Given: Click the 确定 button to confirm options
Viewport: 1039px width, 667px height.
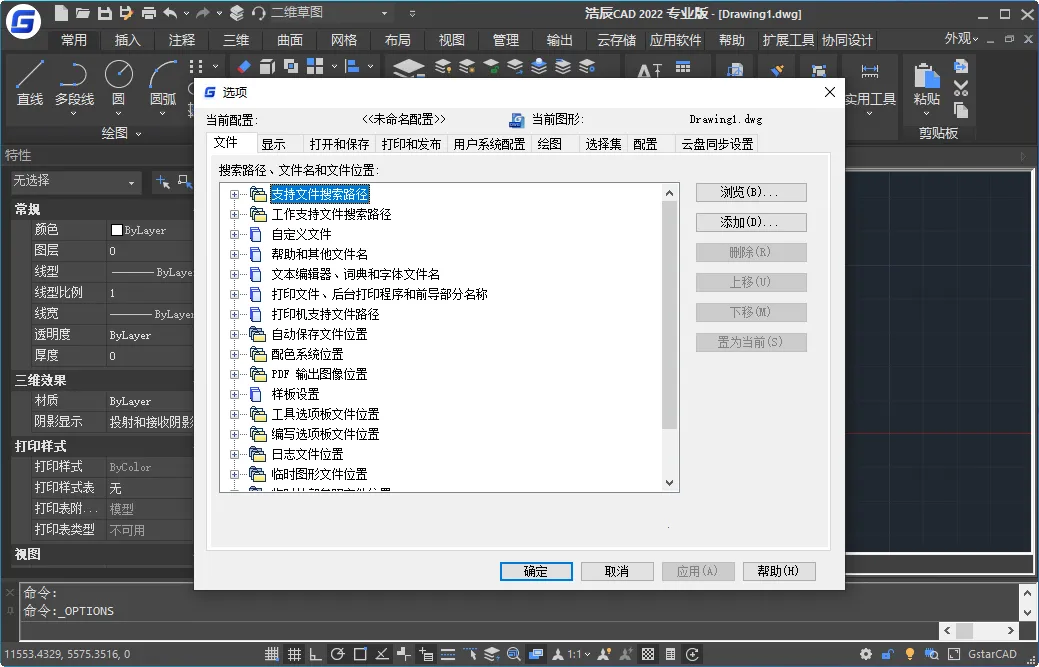Looking at the screenshot, I should pyautogui.click(x=536, y=571).
